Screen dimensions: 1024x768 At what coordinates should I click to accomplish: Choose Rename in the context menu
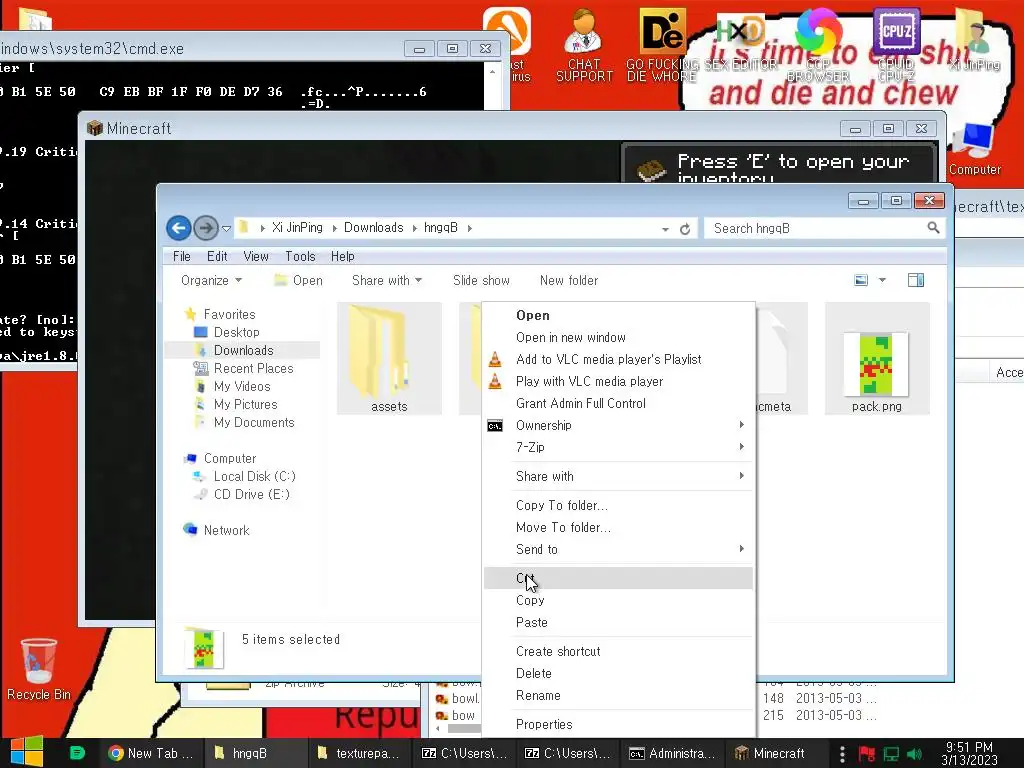click(x=618, y=696)
